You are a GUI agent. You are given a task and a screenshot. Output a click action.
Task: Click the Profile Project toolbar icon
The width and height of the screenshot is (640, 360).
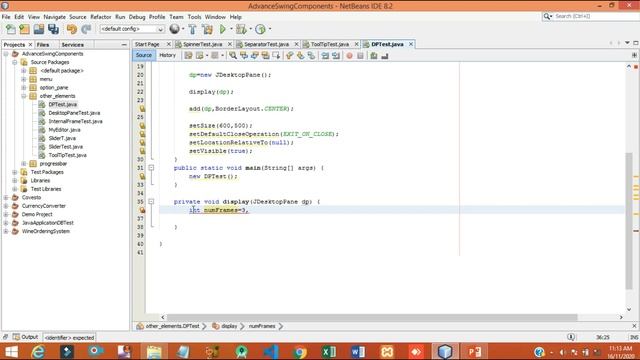[260, 29]
